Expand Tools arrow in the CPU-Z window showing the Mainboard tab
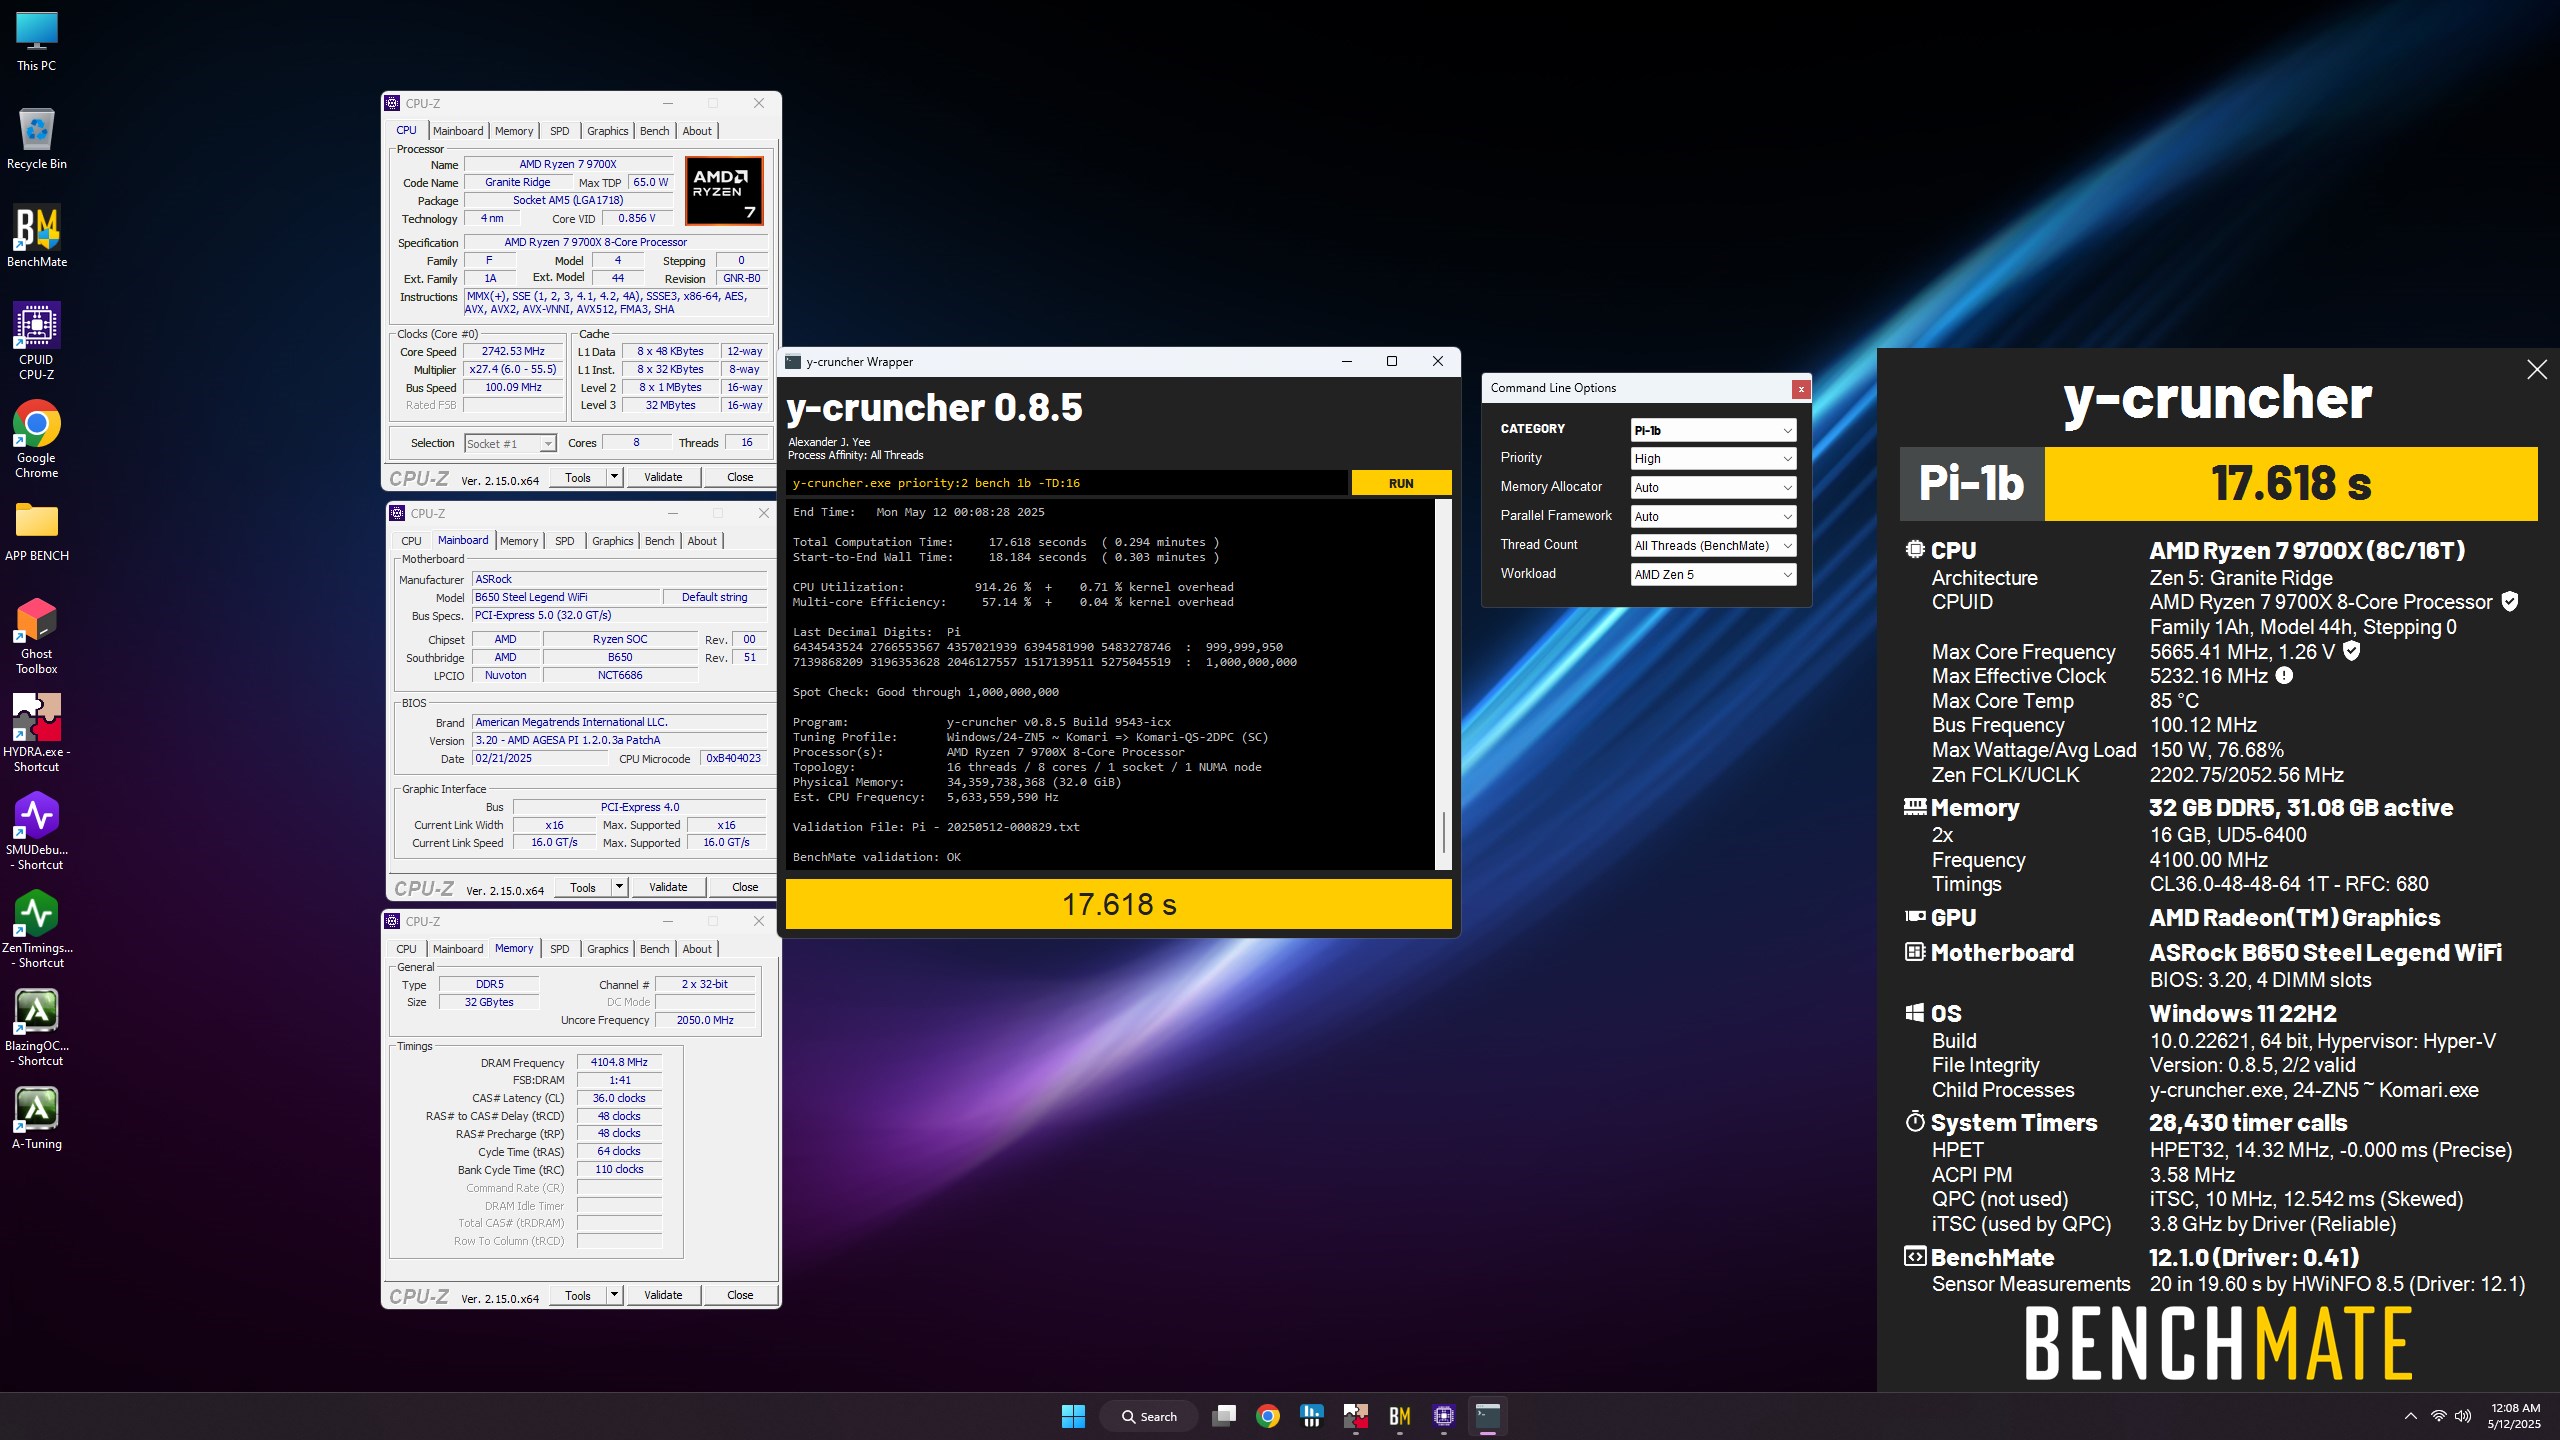The height and width of the screenshot is (1440, 2560). tap(620, 887)
